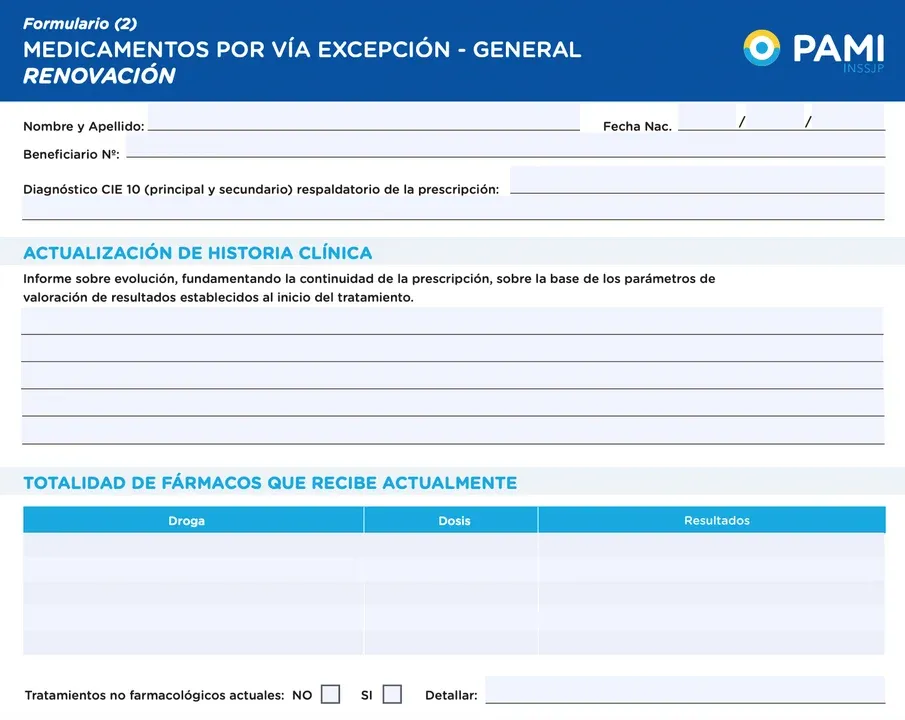
Task: Select the year box of Fecha Nac.
Action: pos(848,119)
